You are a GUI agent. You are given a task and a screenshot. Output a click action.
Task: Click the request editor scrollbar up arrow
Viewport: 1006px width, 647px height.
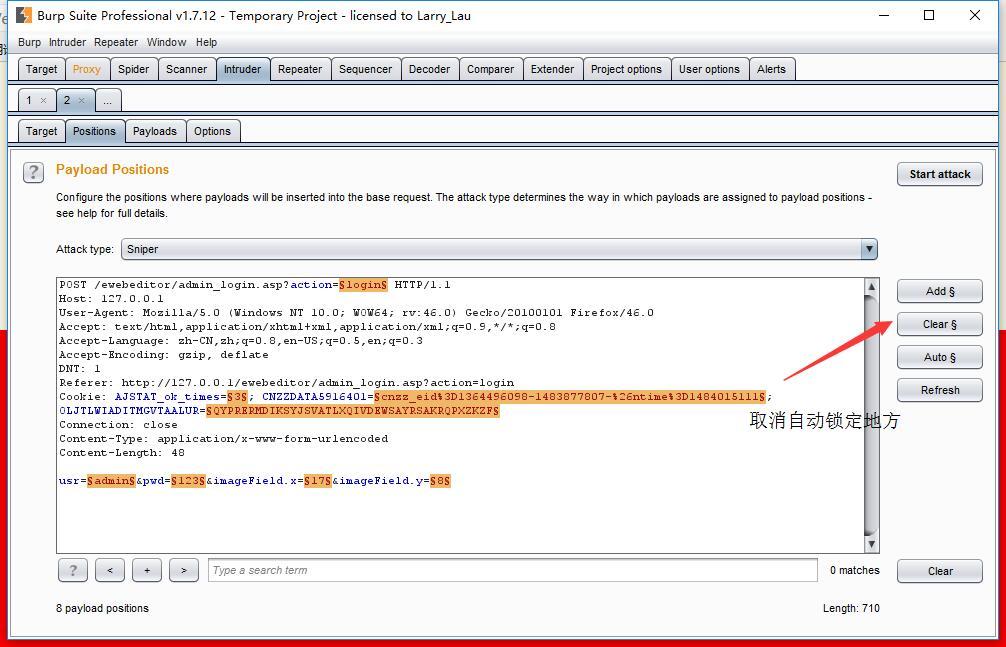(x=871, y=286)
